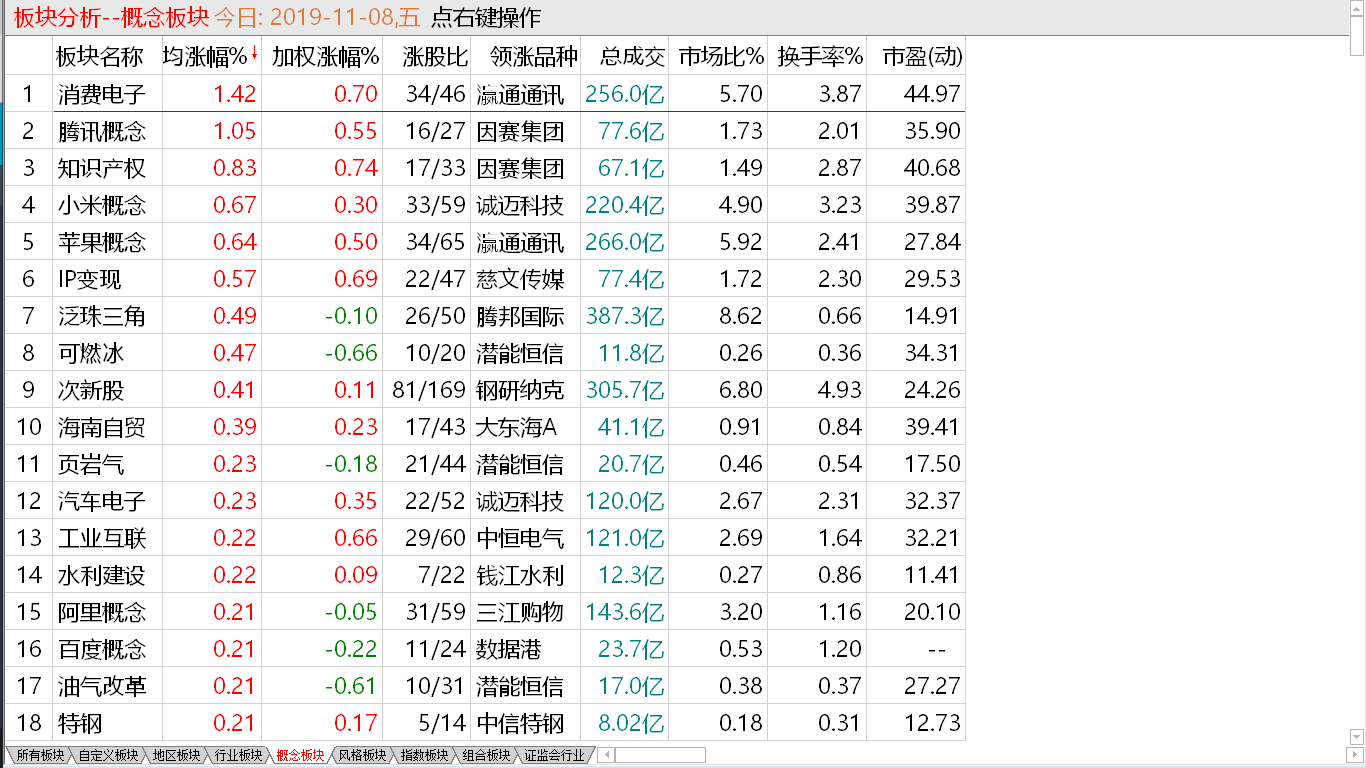Click the 板块分析--概念板块 title text
Viewport: 1366px width, 768px height.
click(112, 18)
